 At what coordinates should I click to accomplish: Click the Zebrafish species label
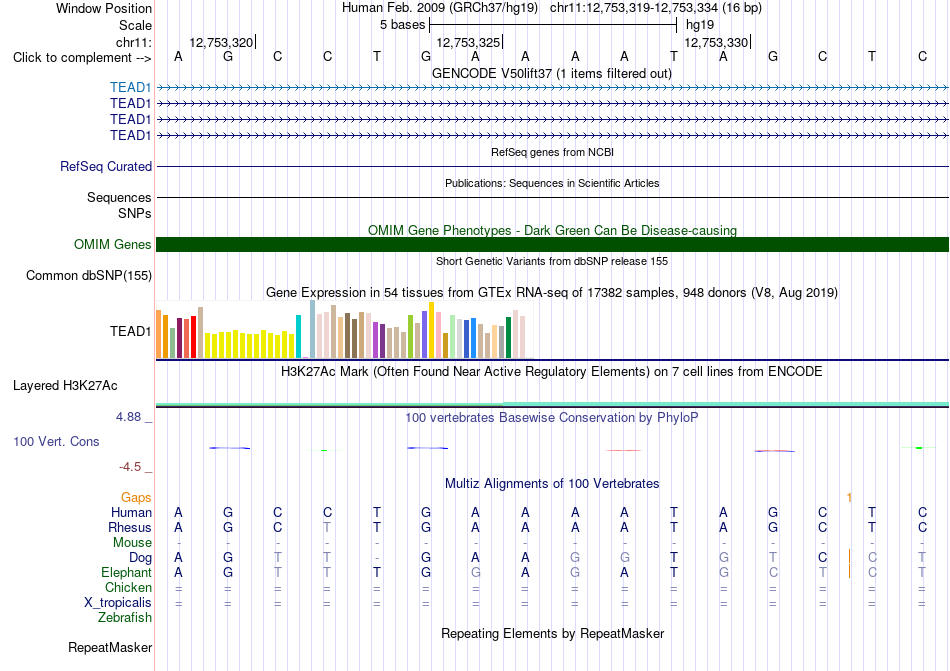pos(125,618)
